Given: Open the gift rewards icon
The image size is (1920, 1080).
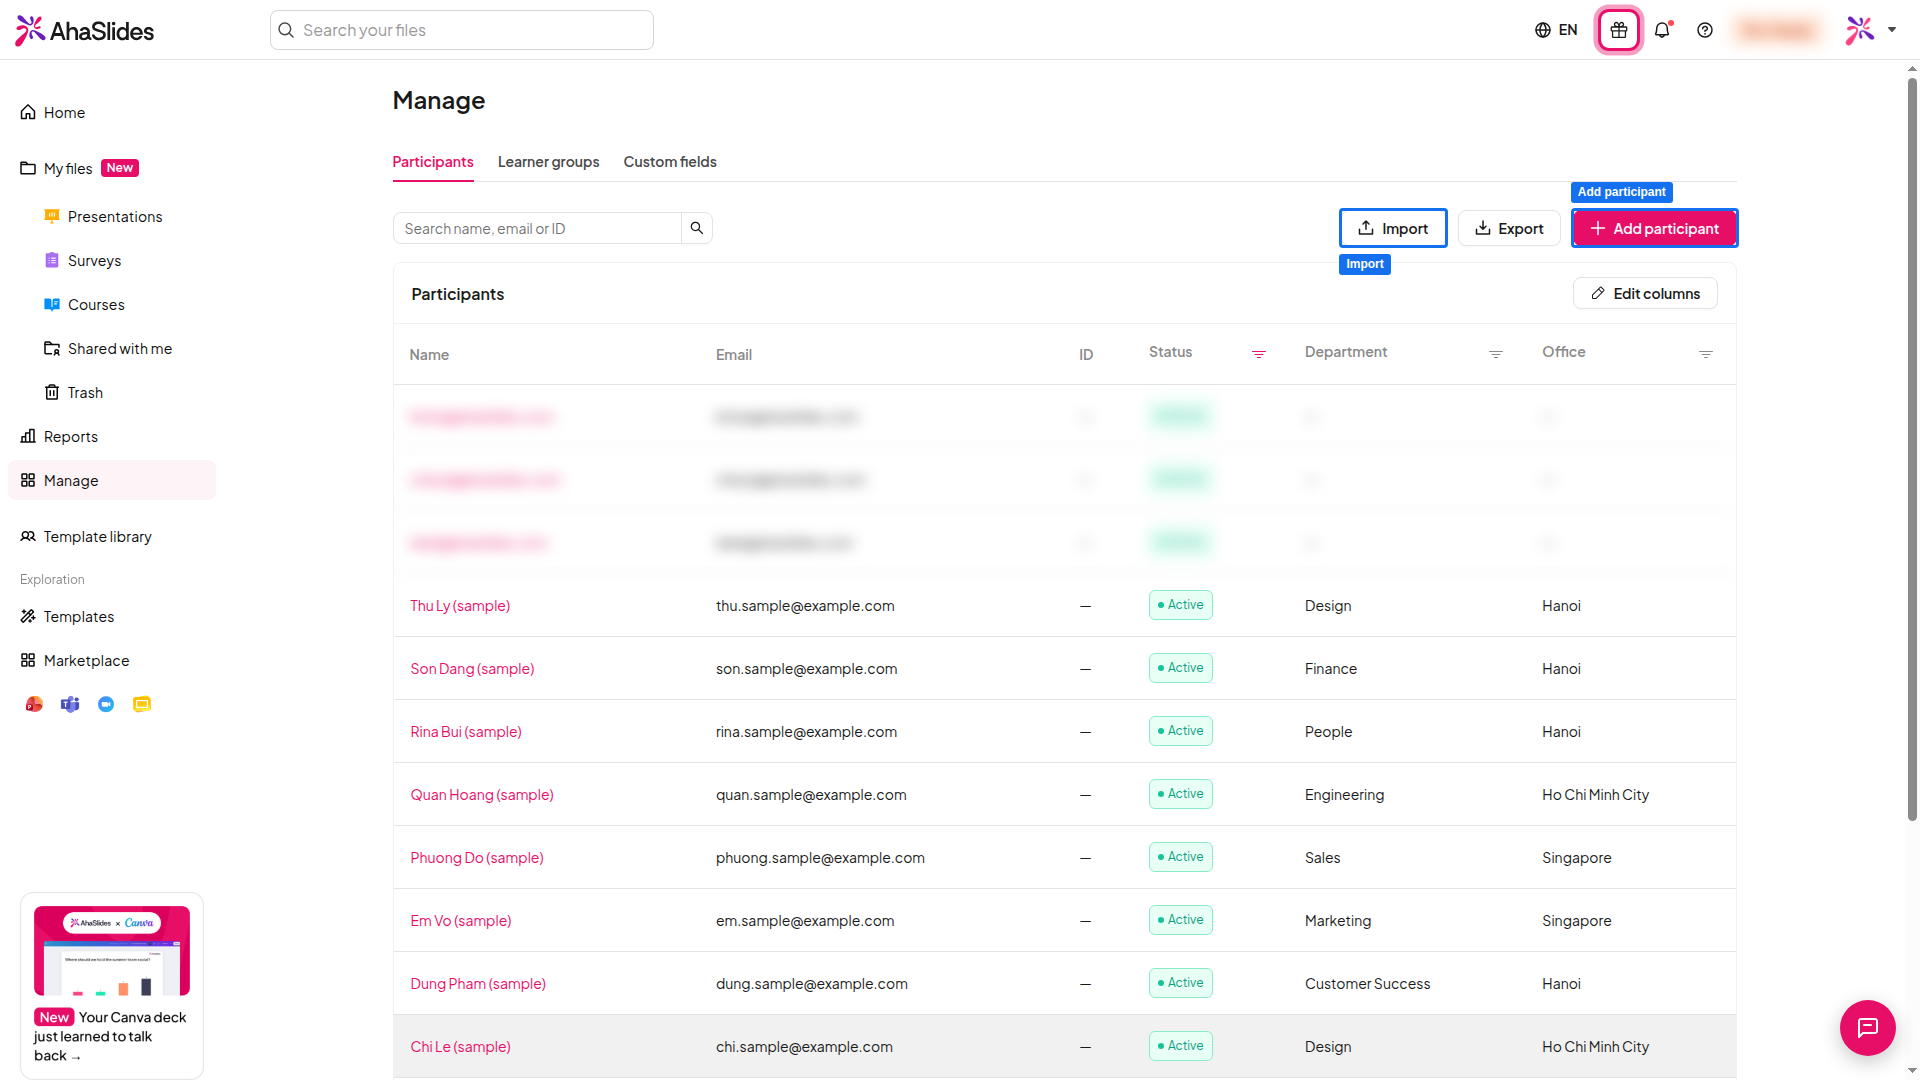Looking at the screenshot, I should point(1618,30).
